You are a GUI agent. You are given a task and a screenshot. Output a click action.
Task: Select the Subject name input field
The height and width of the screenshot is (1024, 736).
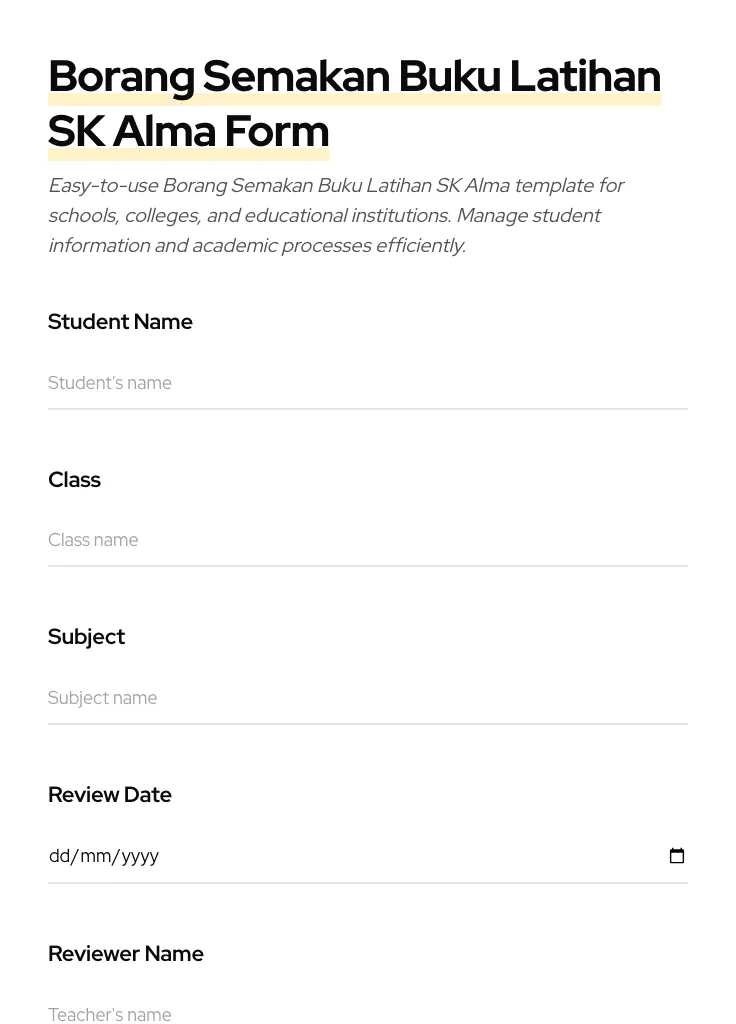[x=367, y=698]
